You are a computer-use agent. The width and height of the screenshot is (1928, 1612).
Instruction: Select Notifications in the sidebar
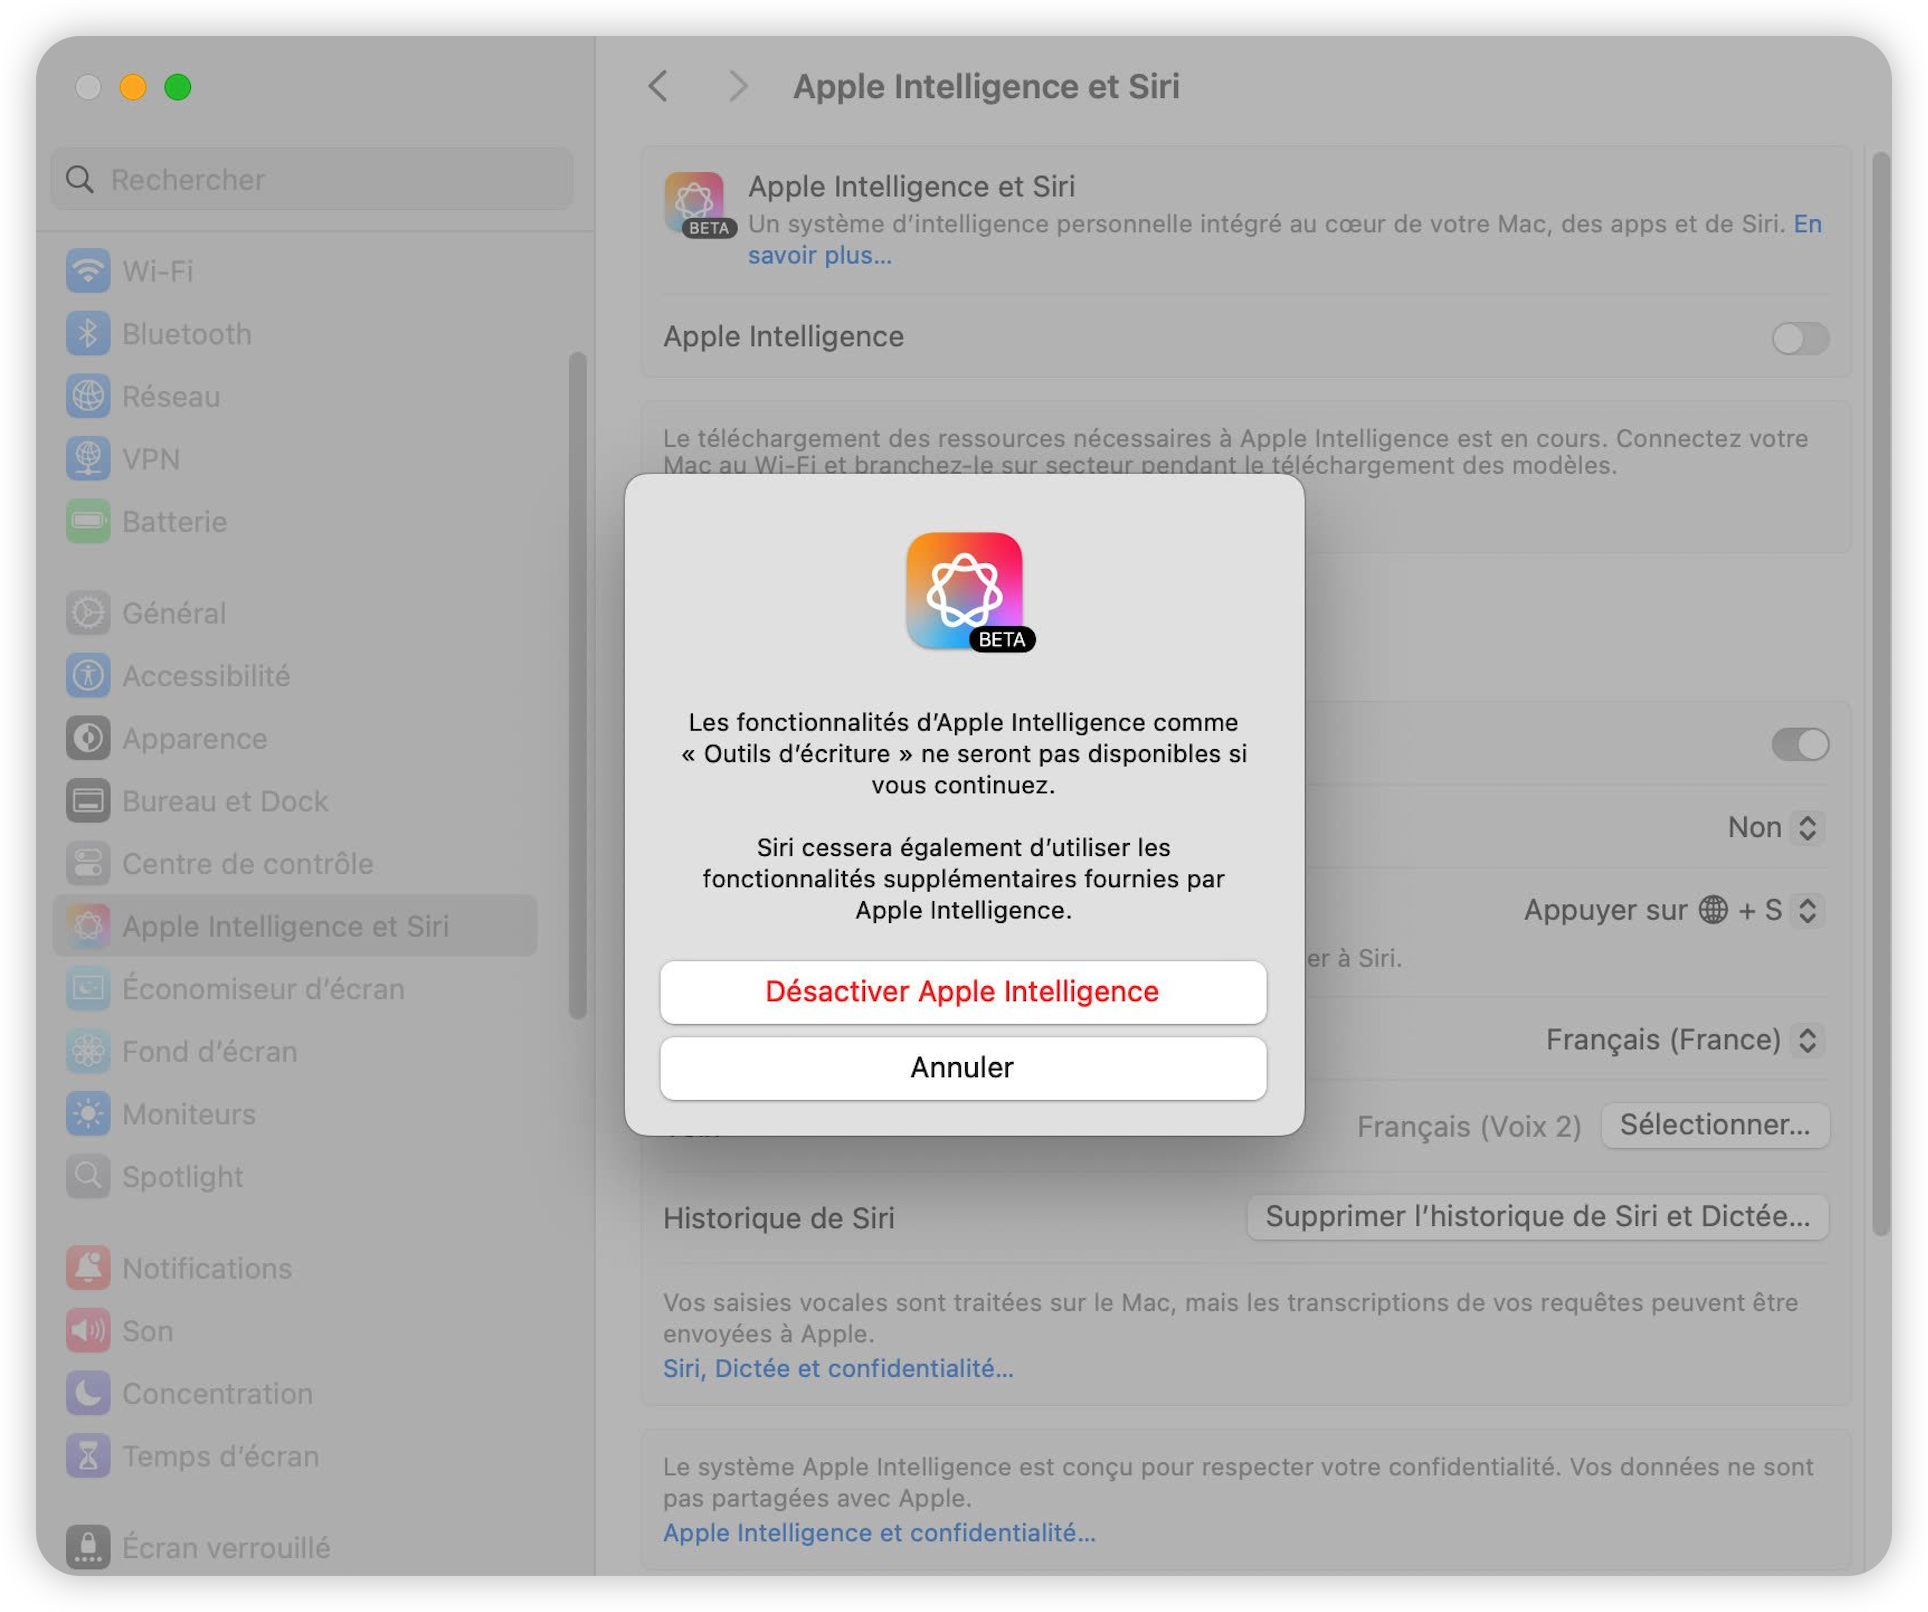296,1268
